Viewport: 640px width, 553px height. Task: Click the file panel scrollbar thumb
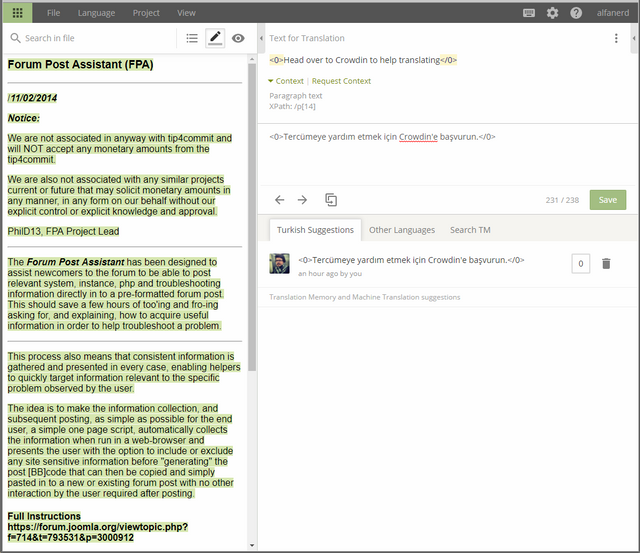[252, 216]
